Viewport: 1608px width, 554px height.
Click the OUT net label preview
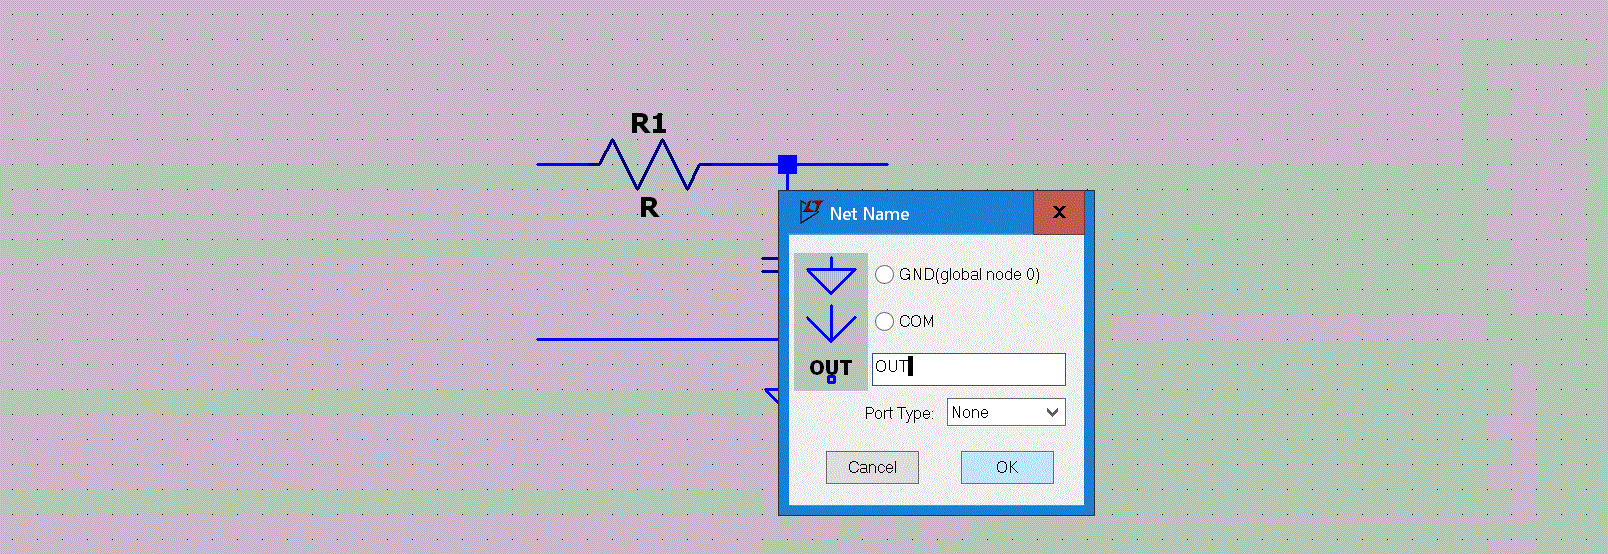click(831, 368)
